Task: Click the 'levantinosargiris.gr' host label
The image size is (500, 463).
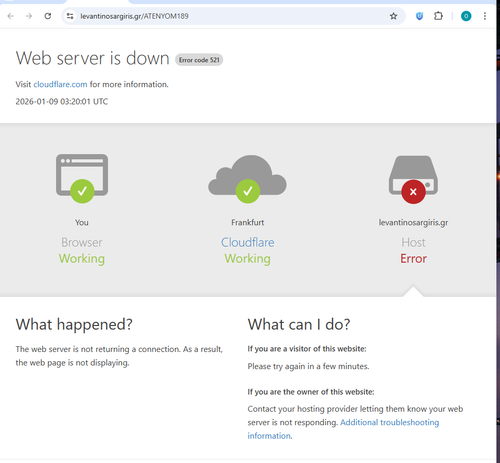Action: (x=413, y=222)
